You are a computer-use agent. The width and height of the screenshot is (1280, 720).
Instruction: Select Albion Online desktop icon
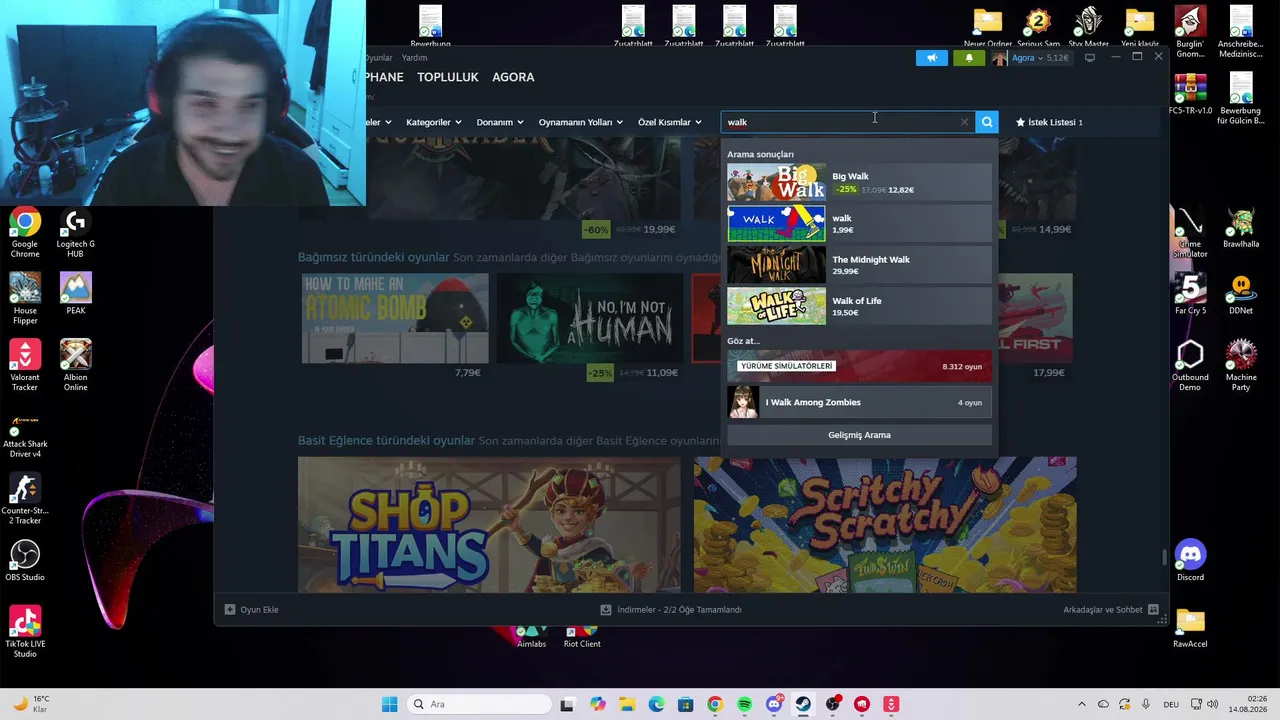[x=75, y=366]
